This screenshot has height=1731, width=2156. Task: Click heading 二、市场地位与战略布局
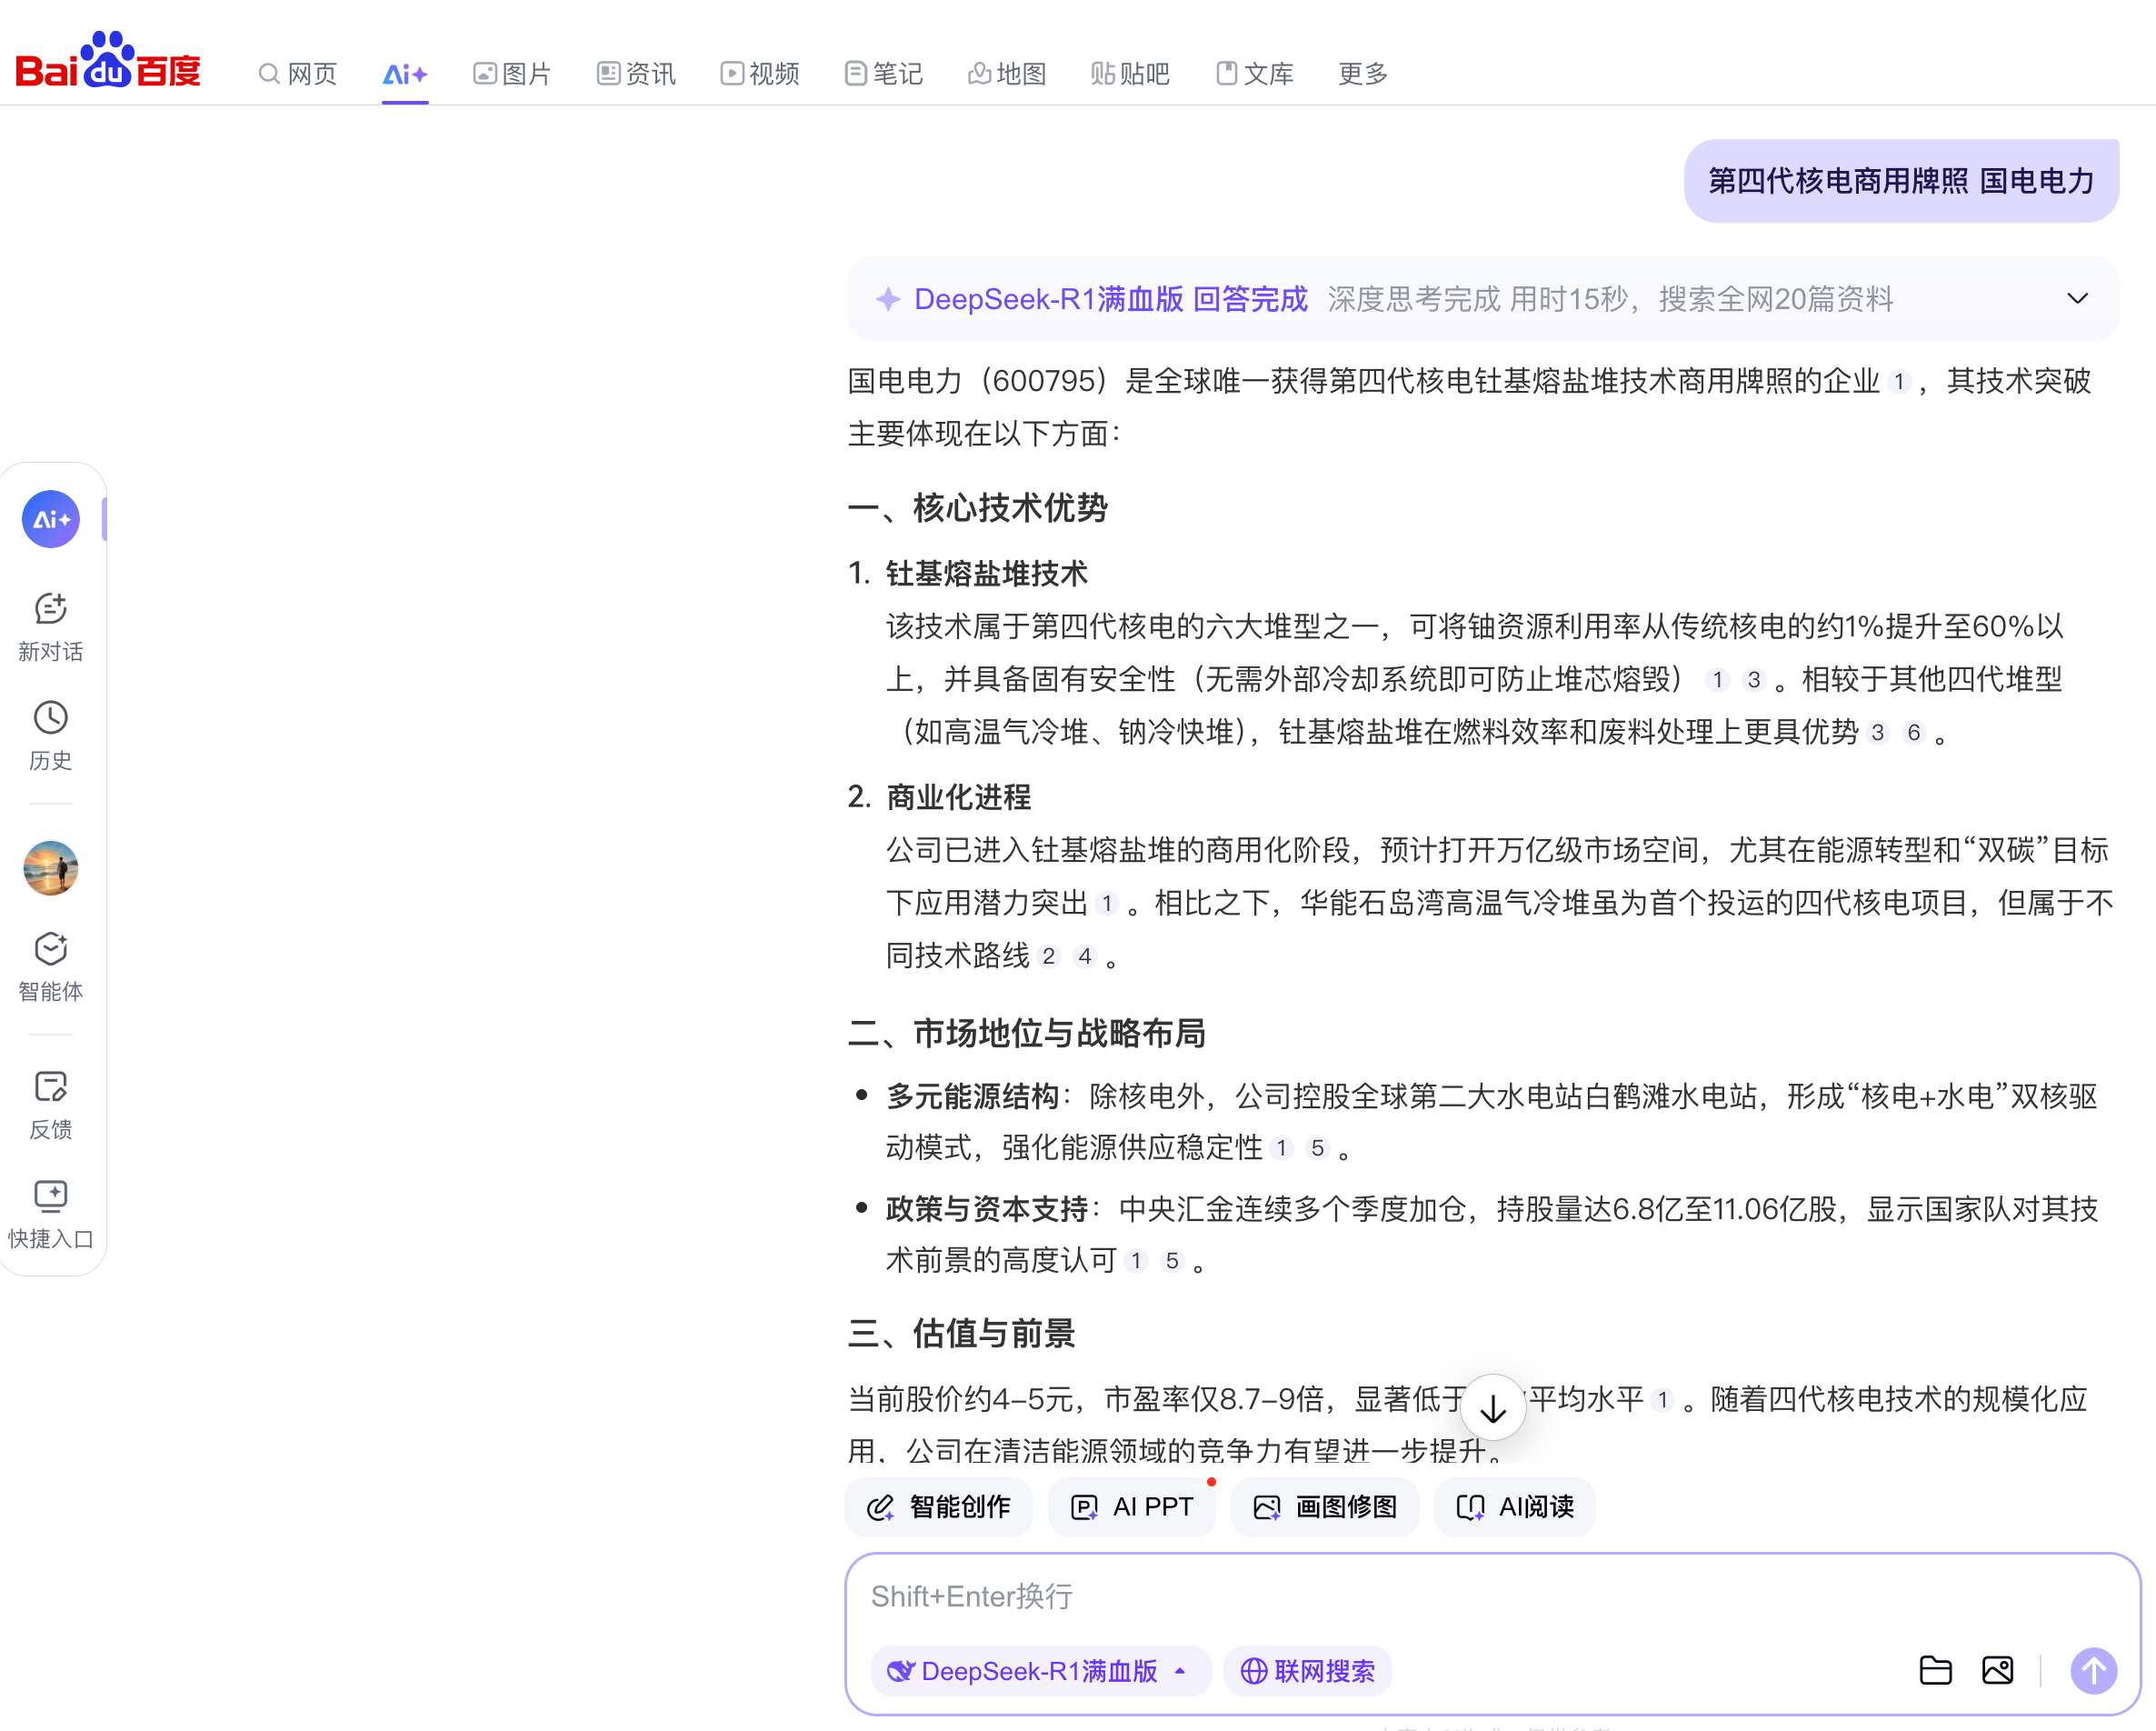pos(1027,1033)
